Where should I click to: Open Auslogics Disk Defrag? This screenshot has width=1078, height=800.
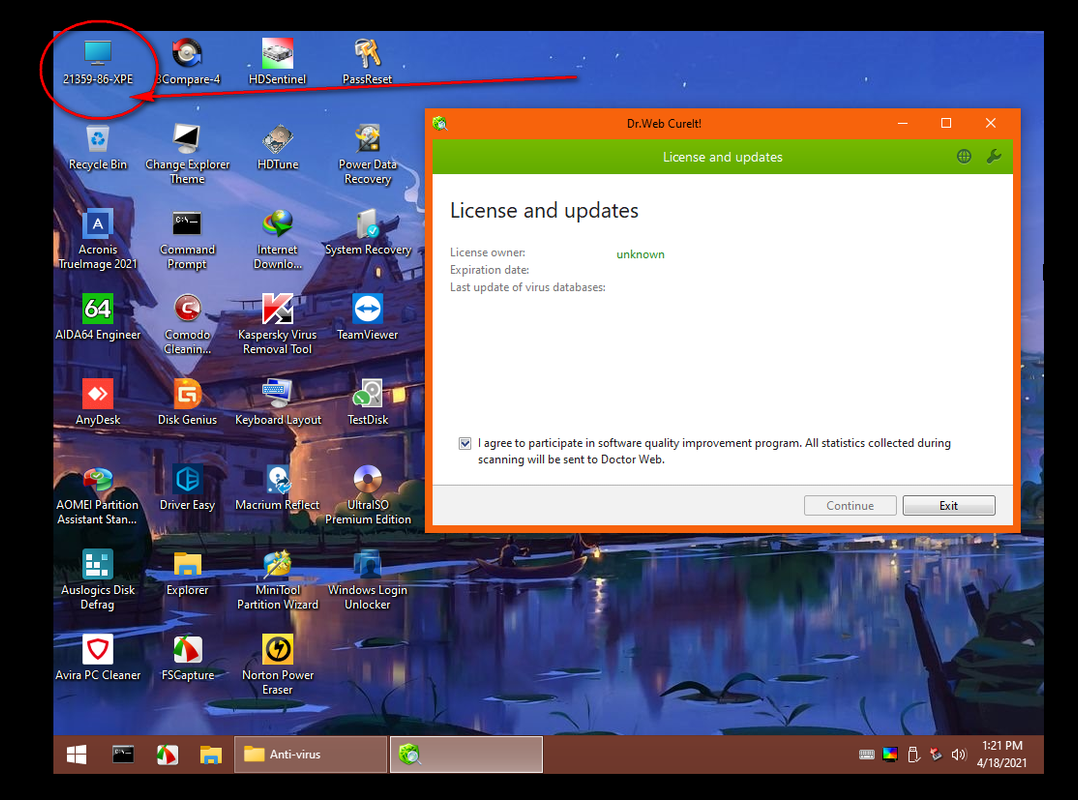point(98,580)
